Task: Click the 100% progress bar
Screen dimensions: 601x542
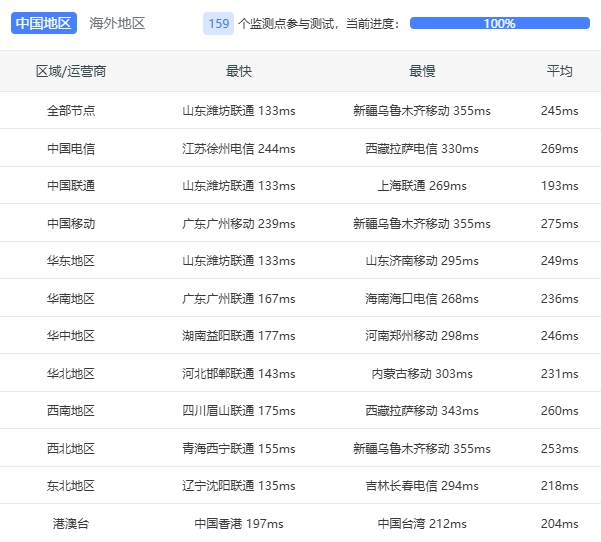Action: point(499,23)
